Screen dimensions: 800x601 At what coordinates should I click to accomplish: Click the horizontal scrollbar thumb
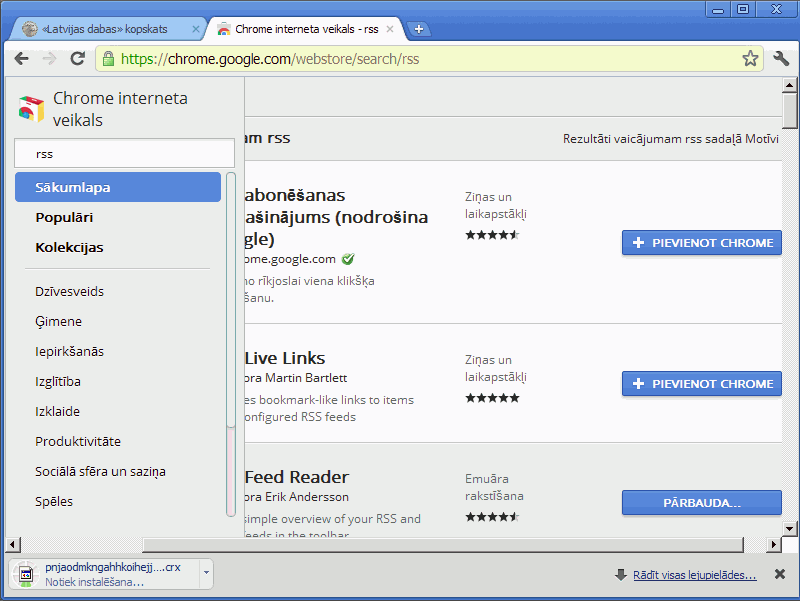click(443, 544)
